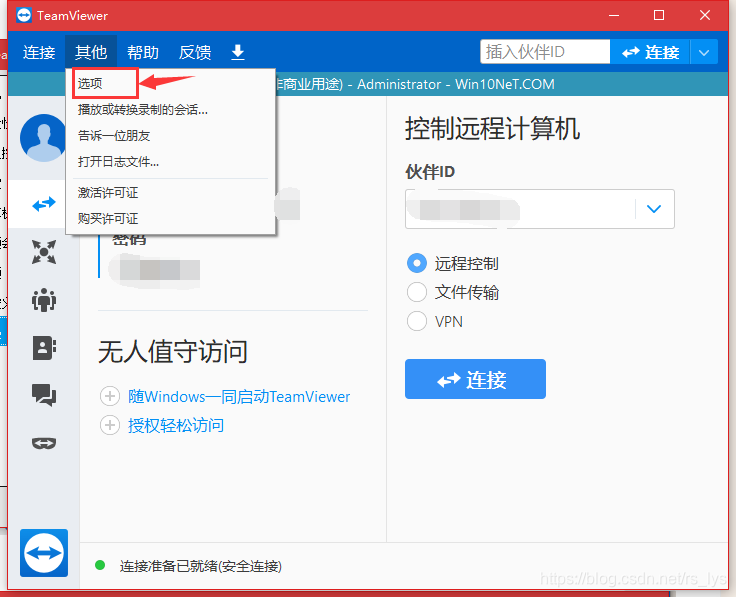Choose 播放或转换录制的会话 menu entry

(170, 110)
